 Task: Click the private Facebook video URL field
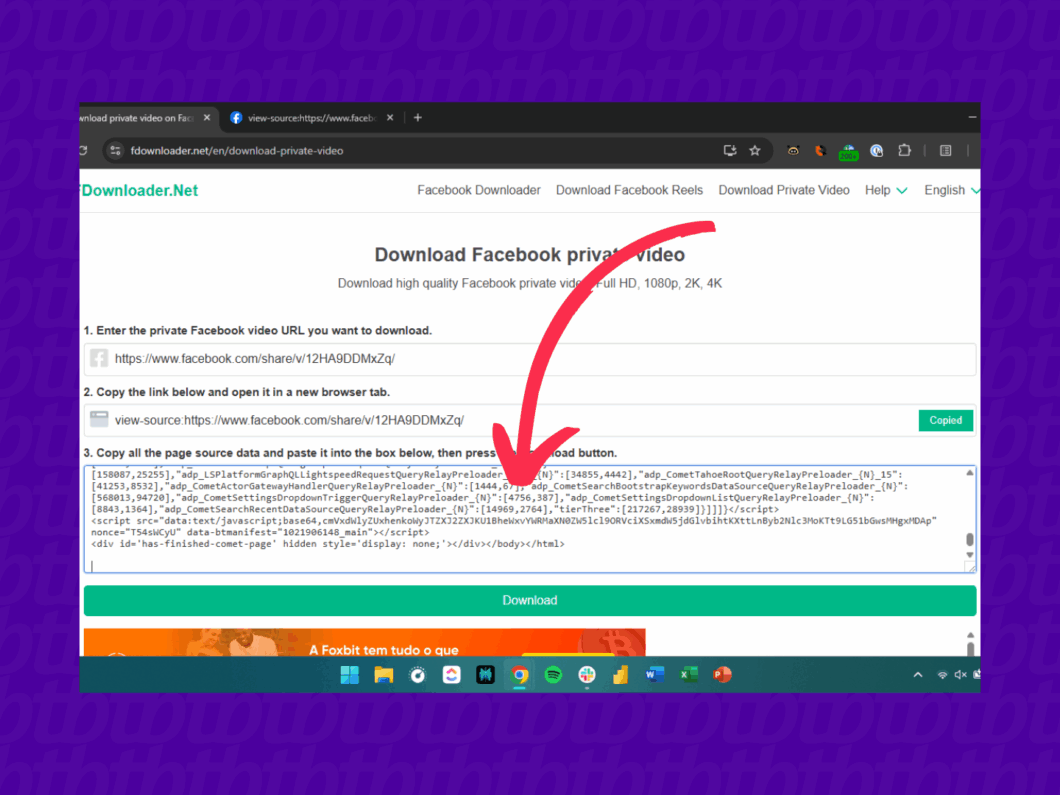coord(530,359)
